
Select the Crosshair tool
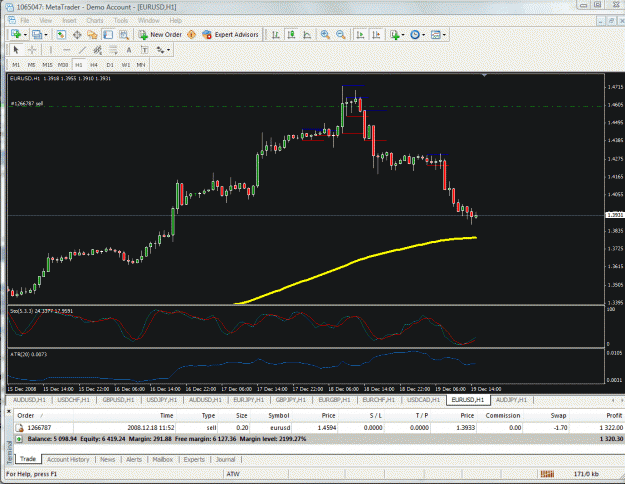point(32,50)
